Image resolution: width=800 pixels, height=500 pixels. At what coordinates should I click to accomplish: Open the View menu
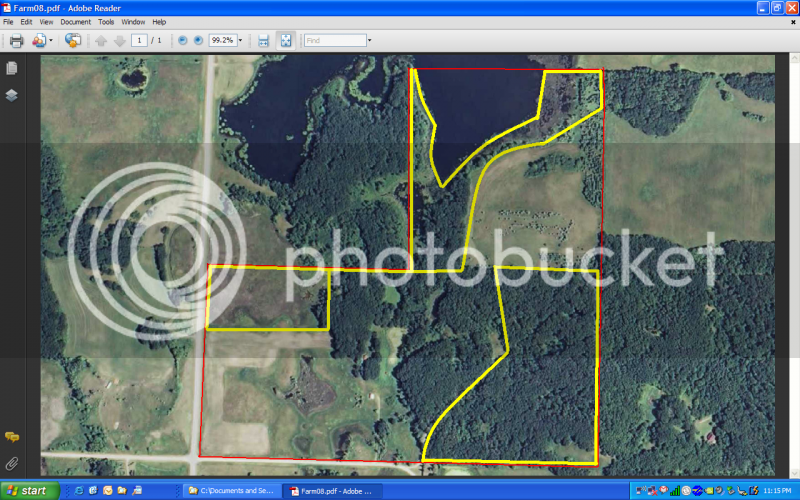46,22
